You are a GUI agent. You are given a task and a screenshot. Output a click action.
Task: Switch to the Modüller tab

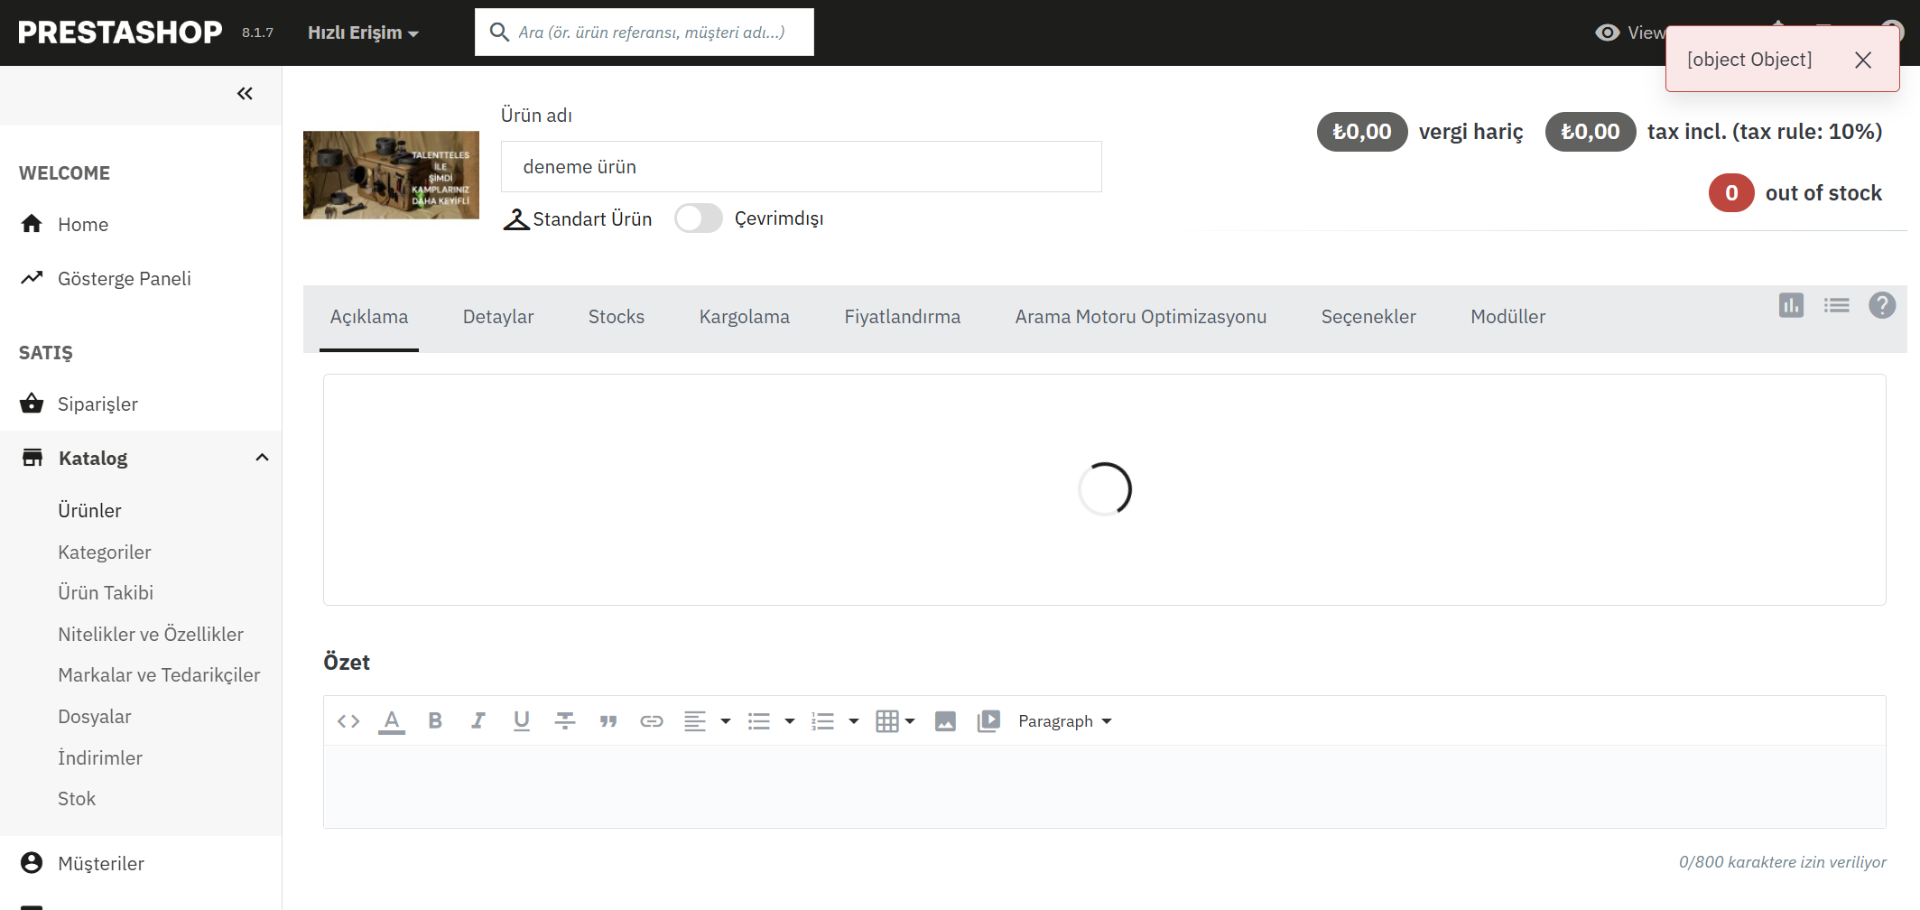pyautogui.click(x=1508, y=317)
